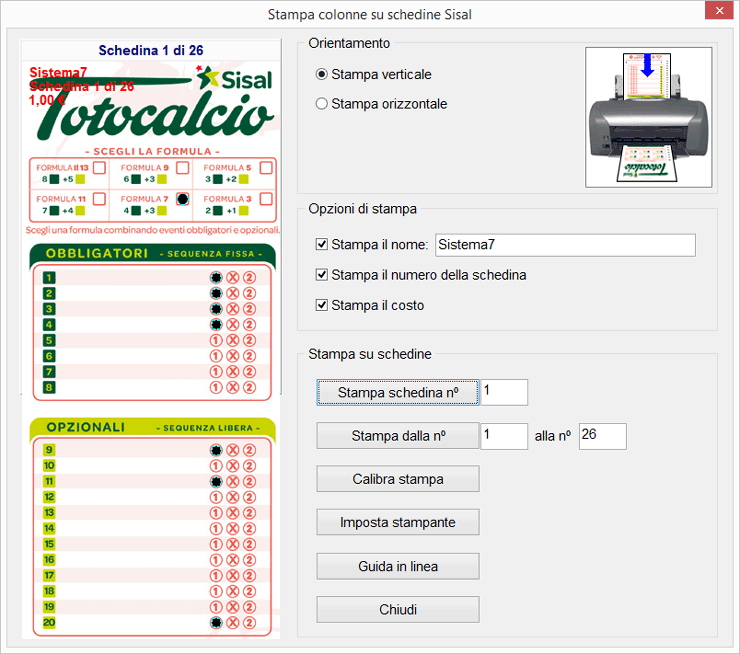Toggle Stampa il numero della schedina
740x654 pixels.
(x=322, y=275)
